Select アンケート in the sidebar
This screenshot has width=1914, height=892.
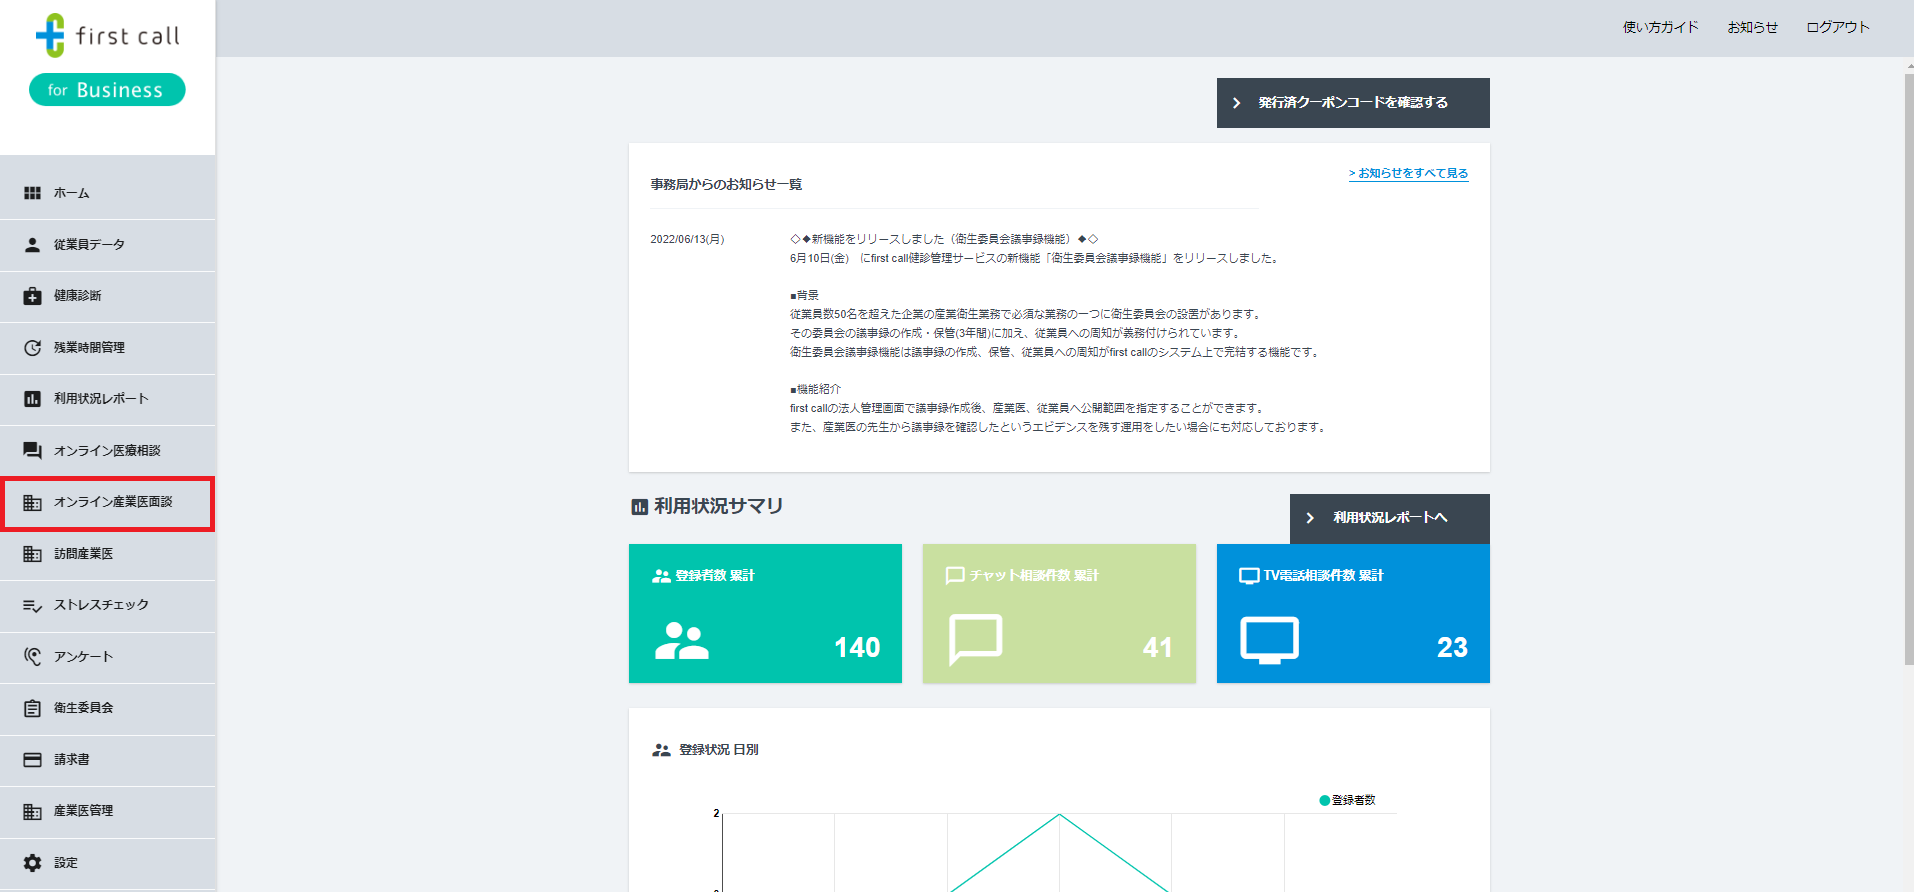coord(84,657)
